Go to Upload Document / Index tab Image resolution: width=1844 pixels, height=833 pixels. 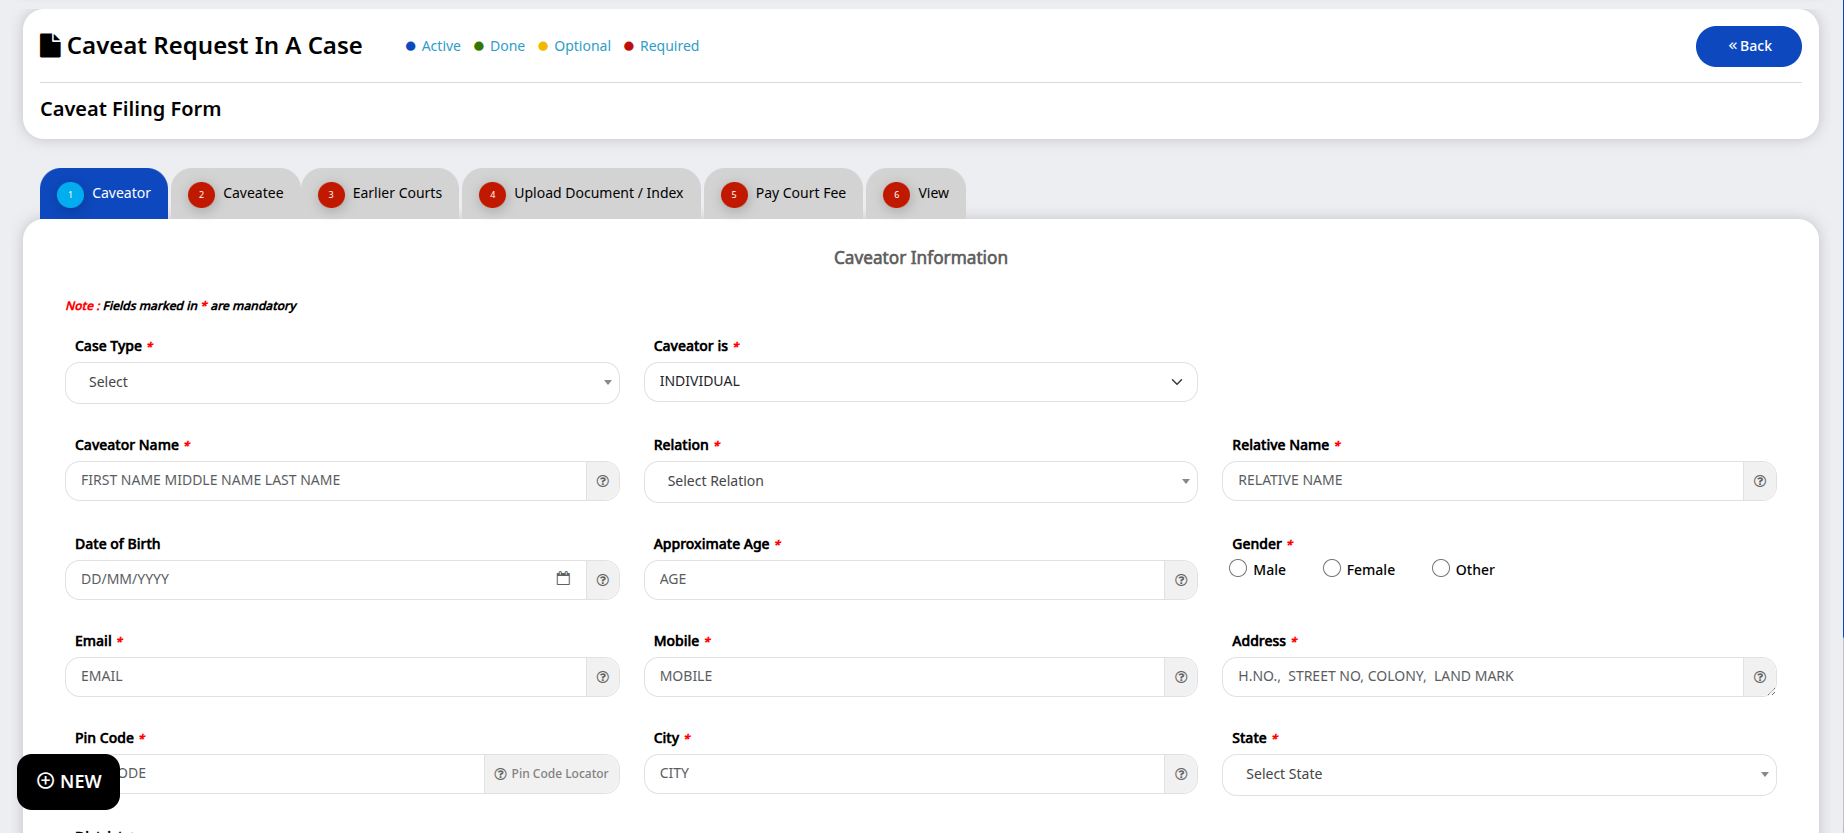[x=581, y=194]
